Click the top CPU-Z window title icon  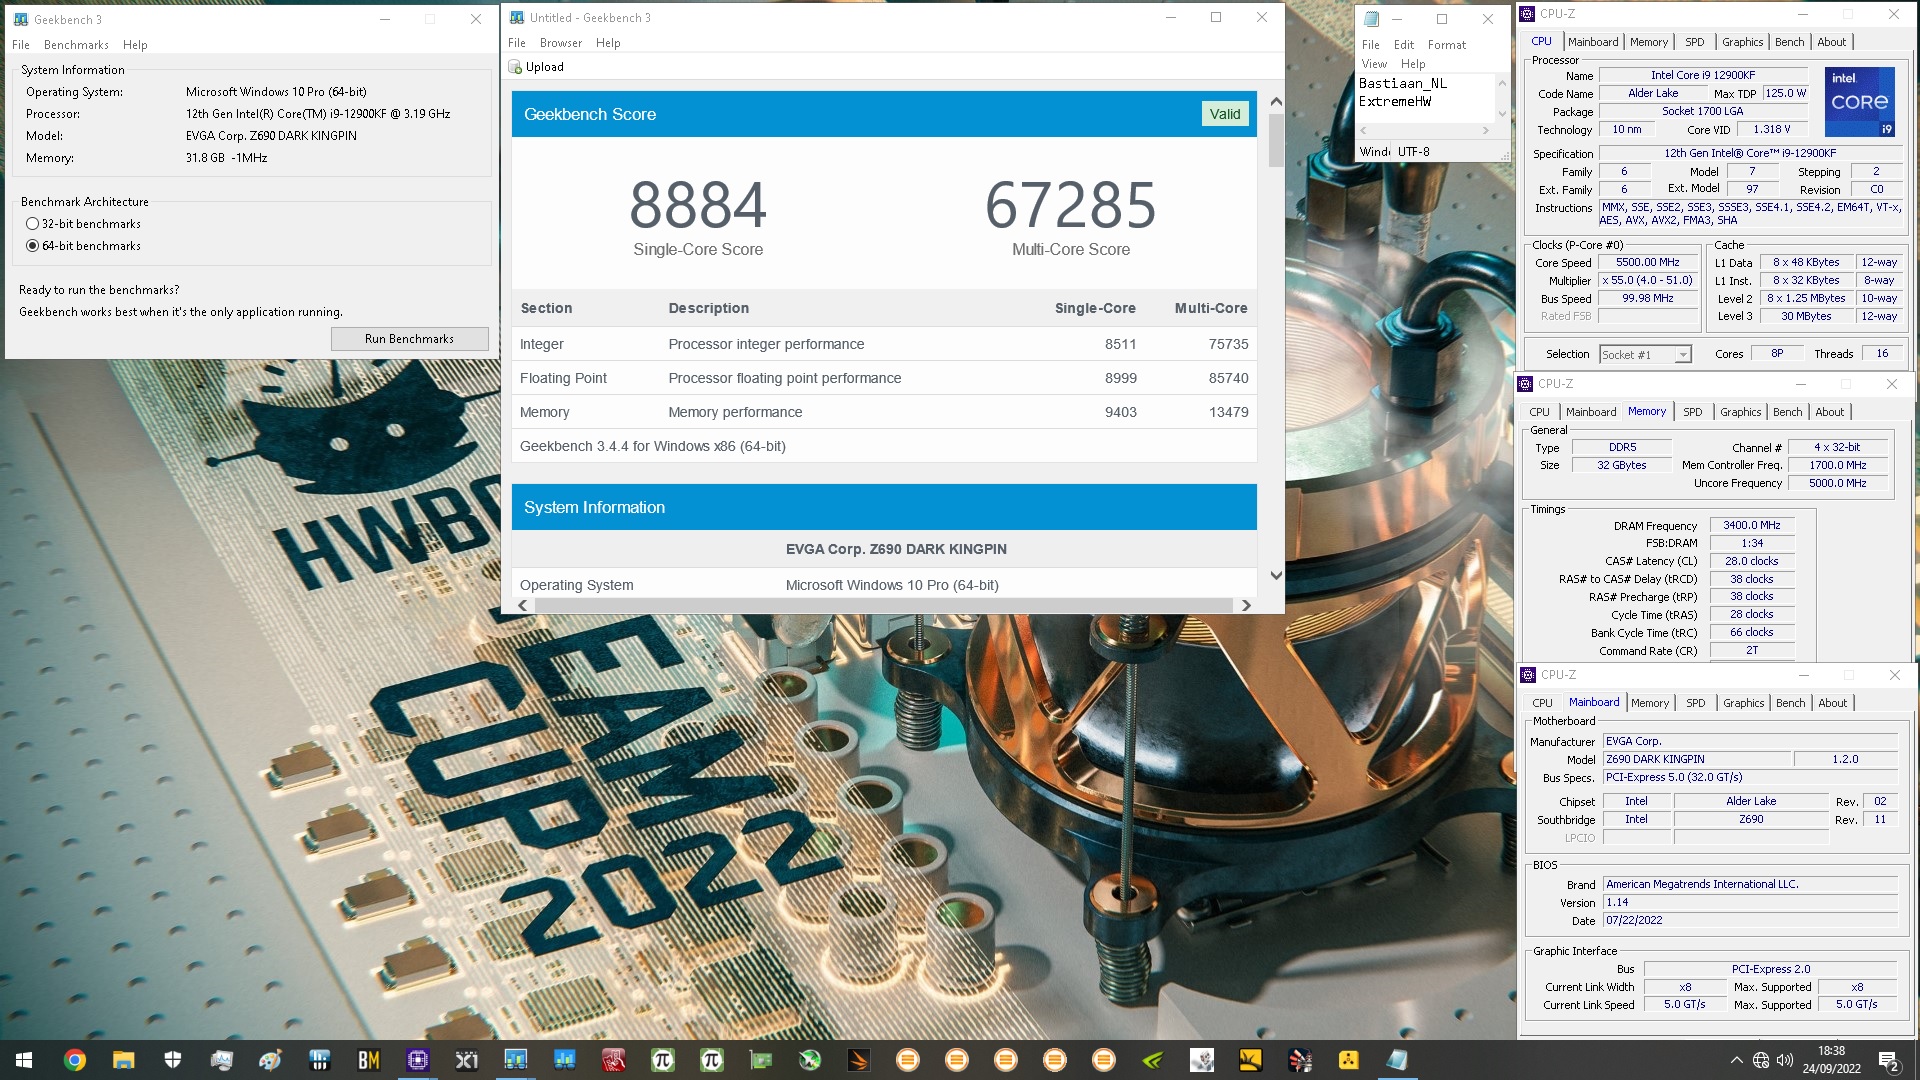(x=1527, y=14)
